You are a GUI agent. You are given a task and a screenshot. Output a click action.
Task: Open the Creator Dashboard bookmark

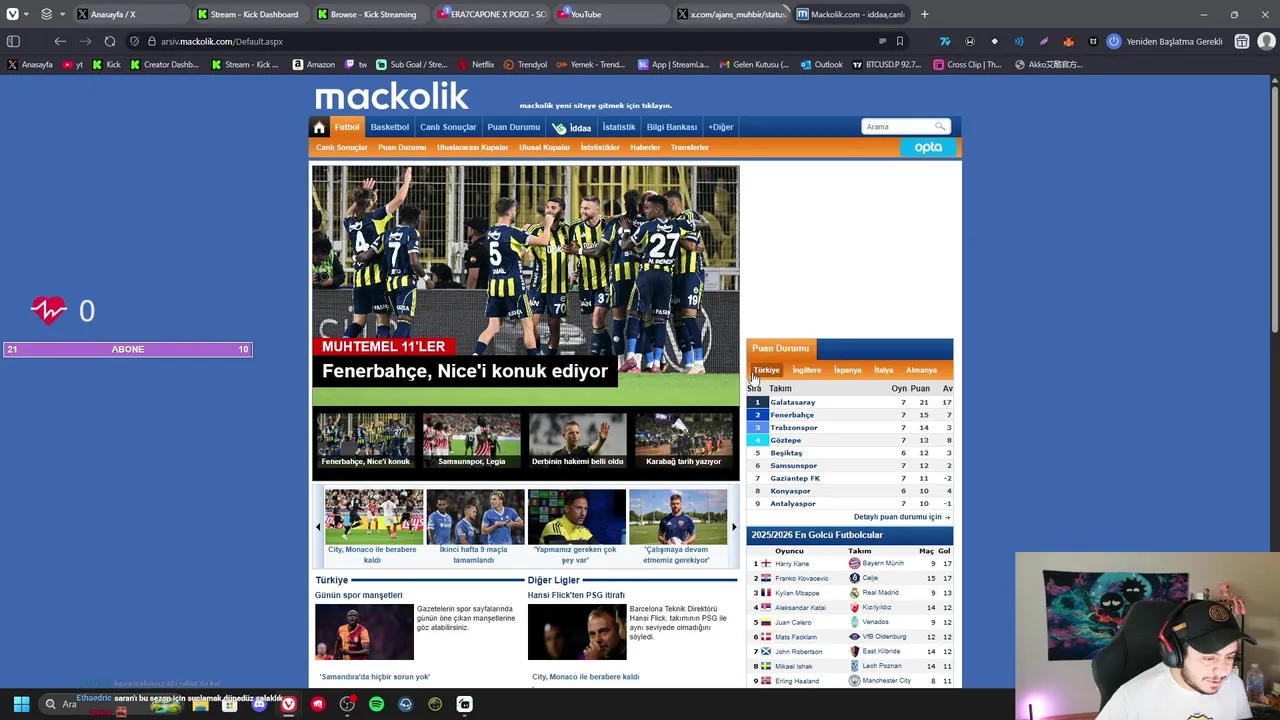click(x=164, y=64)
